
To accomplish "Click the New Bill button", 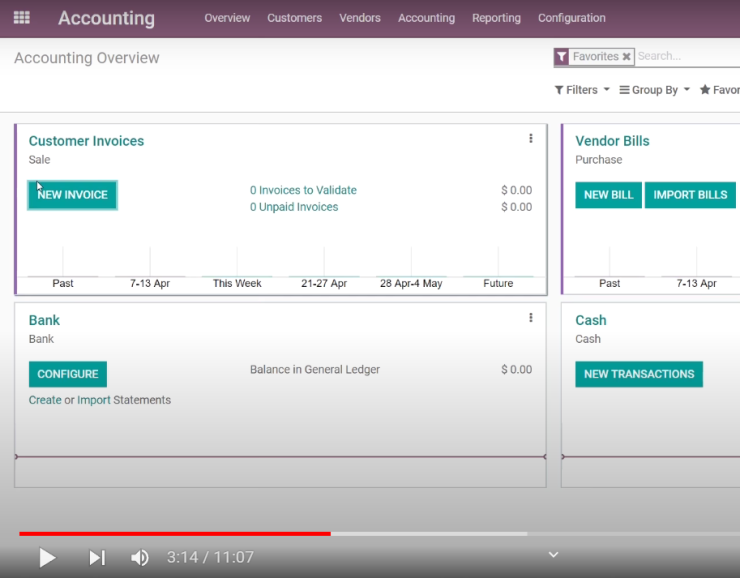I will pyautogui.click(x=608, y=195).
